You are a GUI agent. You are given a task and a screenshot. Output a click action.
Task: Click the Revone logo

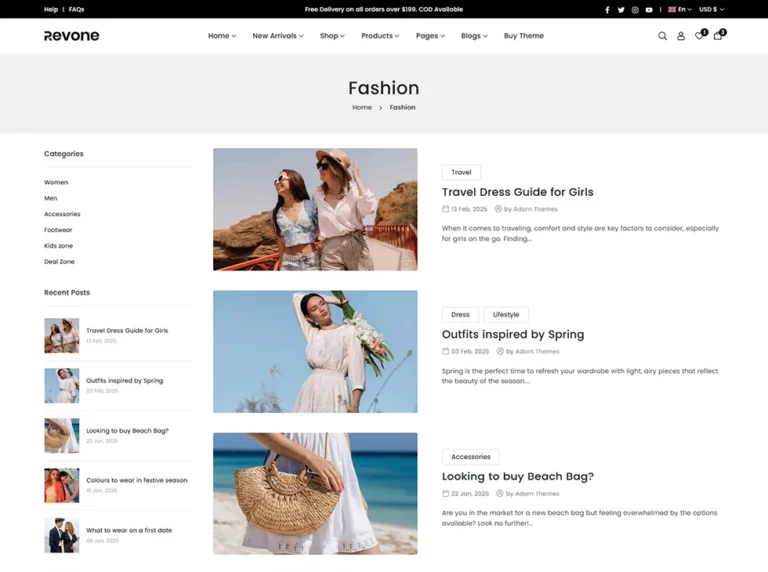(72, 36)
